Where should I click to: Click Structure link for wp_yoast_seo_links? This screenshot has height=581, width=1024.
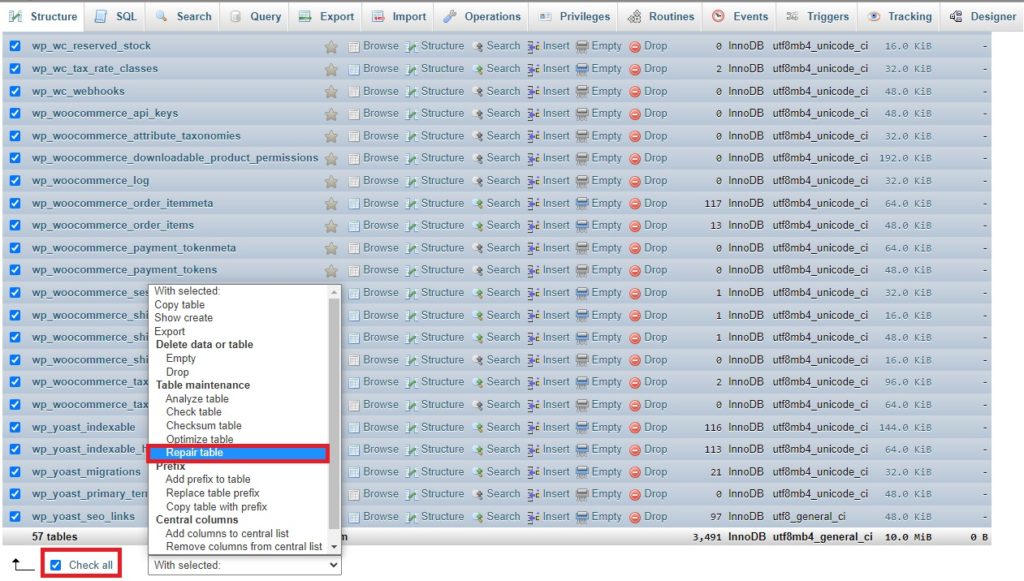[442, 516]
